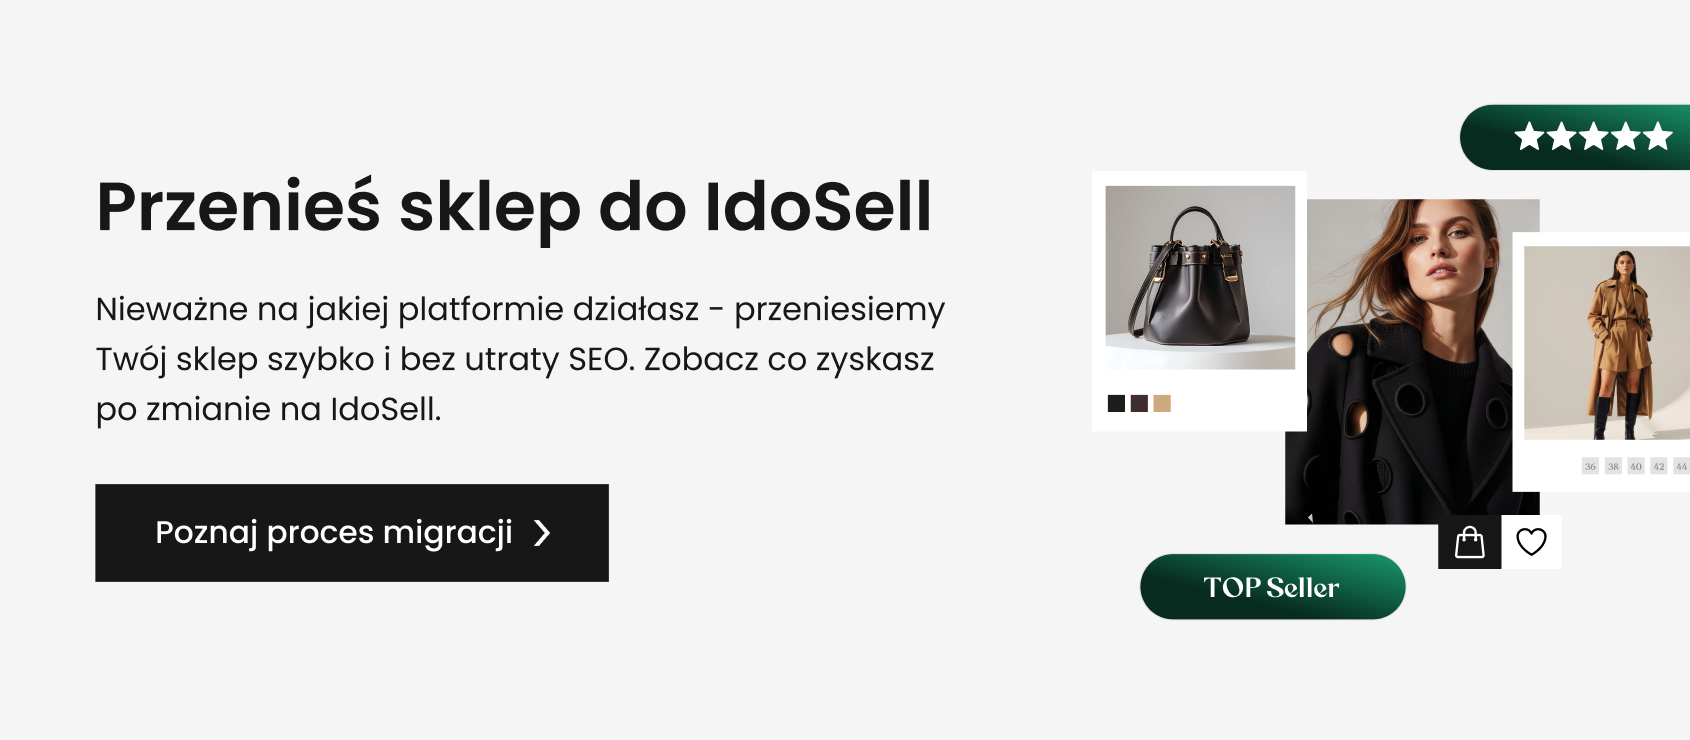Select size 36 chip
This screenshot has height=740, width=1690.
click(x=1590, y=466)
